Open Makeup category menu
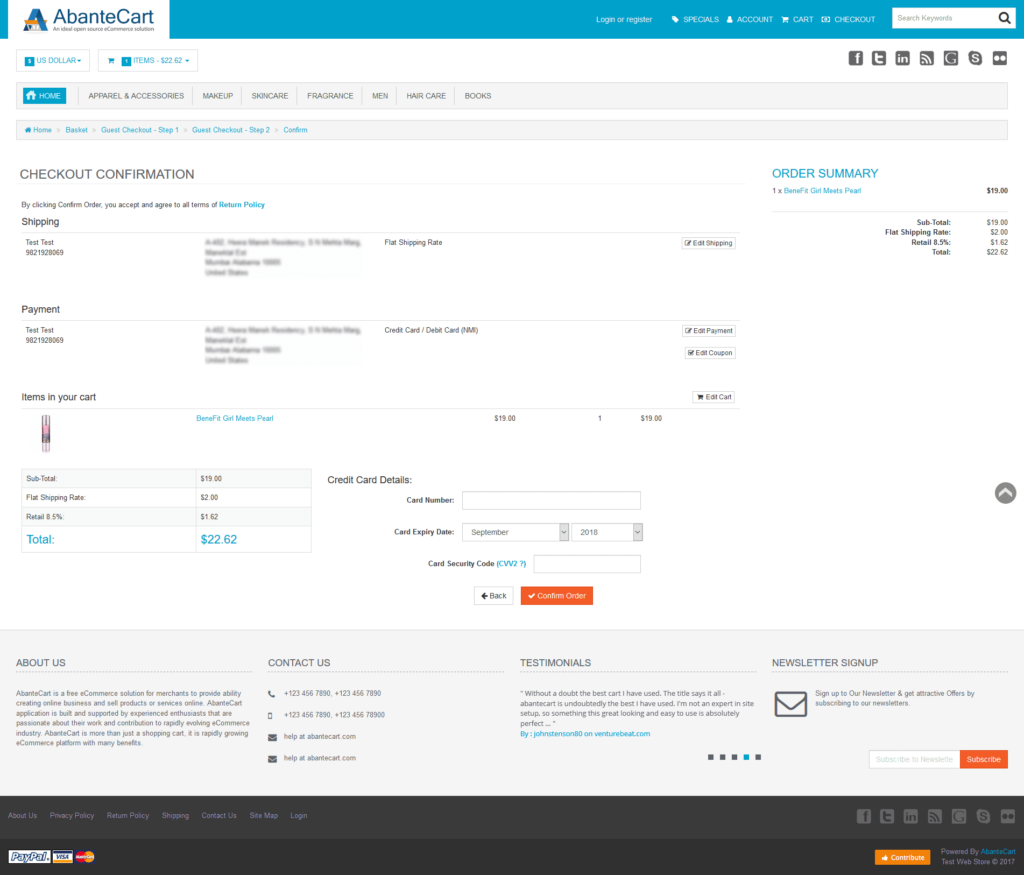Image resolution: width=1024 pixels, height=875 pixels. (217, 96)
